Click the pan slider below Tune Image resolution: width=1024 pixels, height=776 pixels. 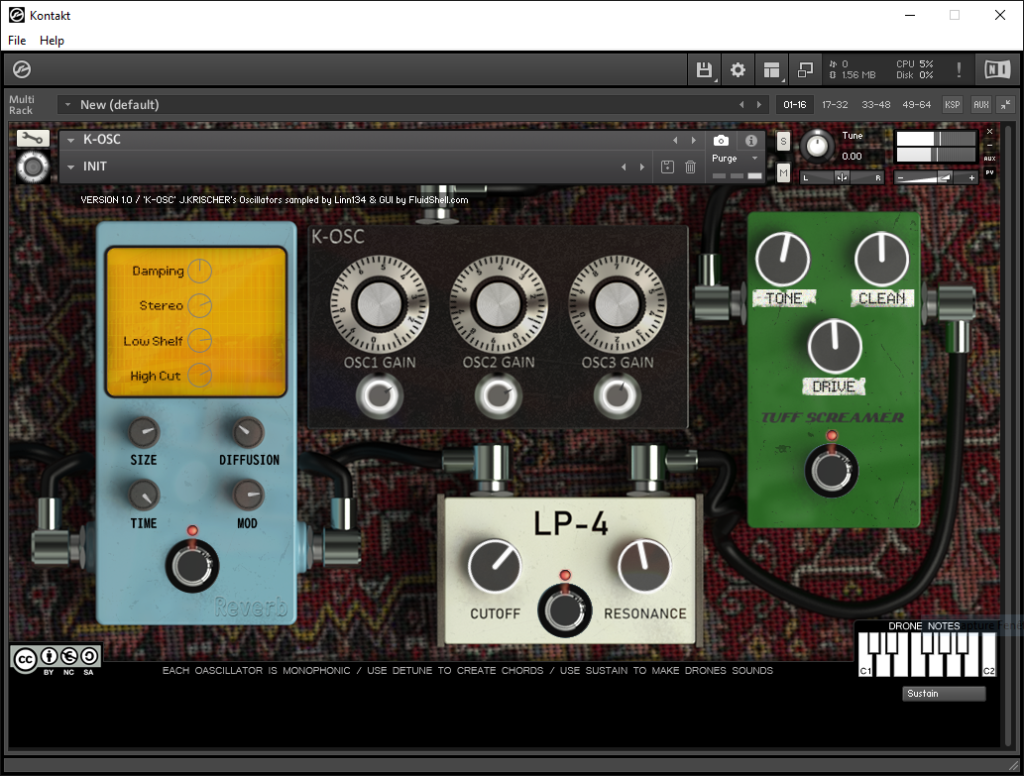(842, 178)
